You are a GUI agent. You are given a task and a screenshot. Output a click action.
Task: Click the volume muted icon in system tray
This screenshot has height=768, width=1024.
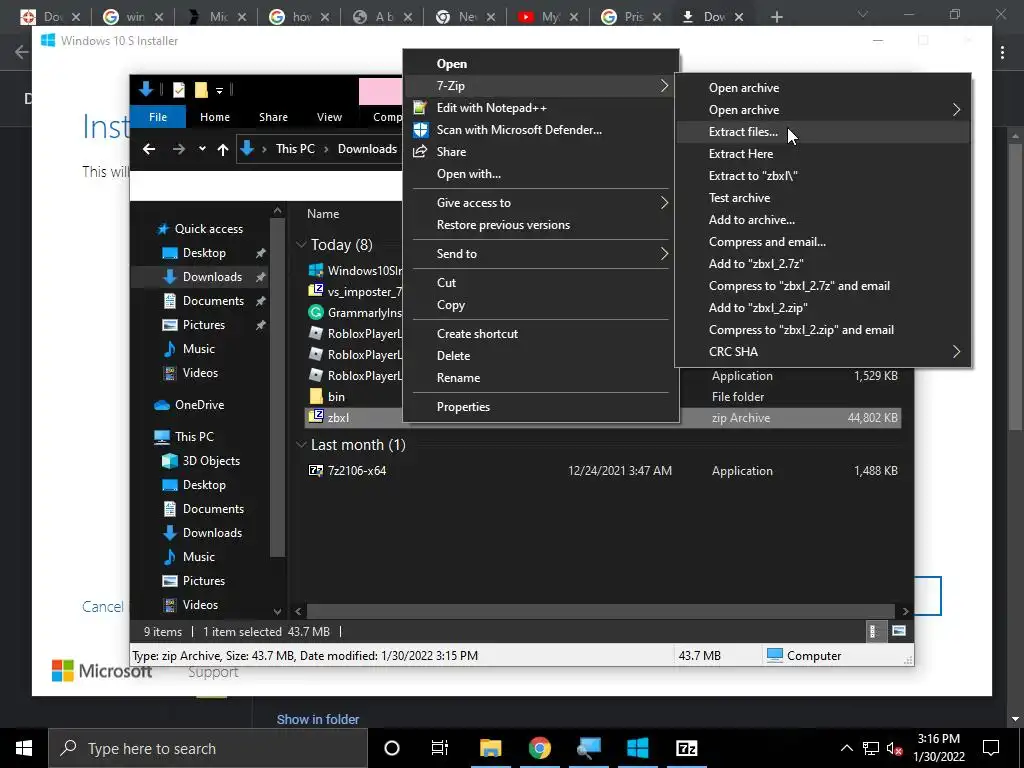tap(895, 748)
